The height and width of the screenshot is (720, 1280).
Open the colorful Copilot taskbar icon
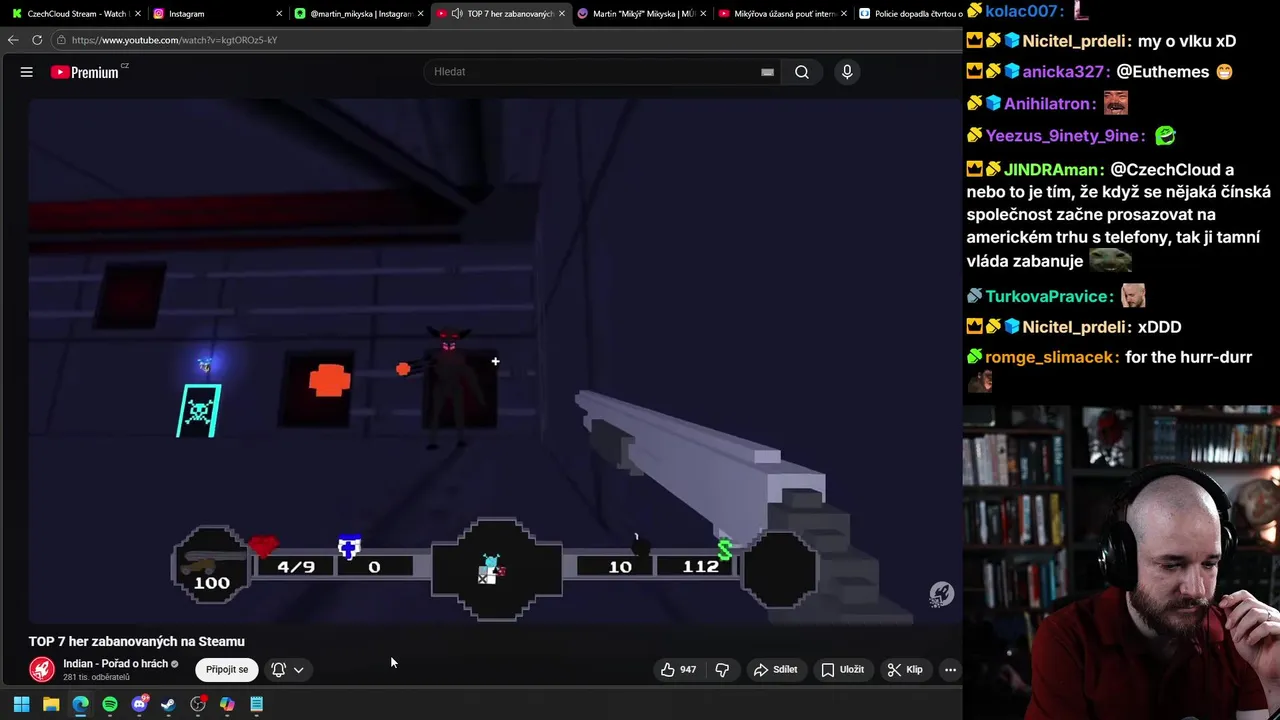pyautogui.click(x=227, y=704)
